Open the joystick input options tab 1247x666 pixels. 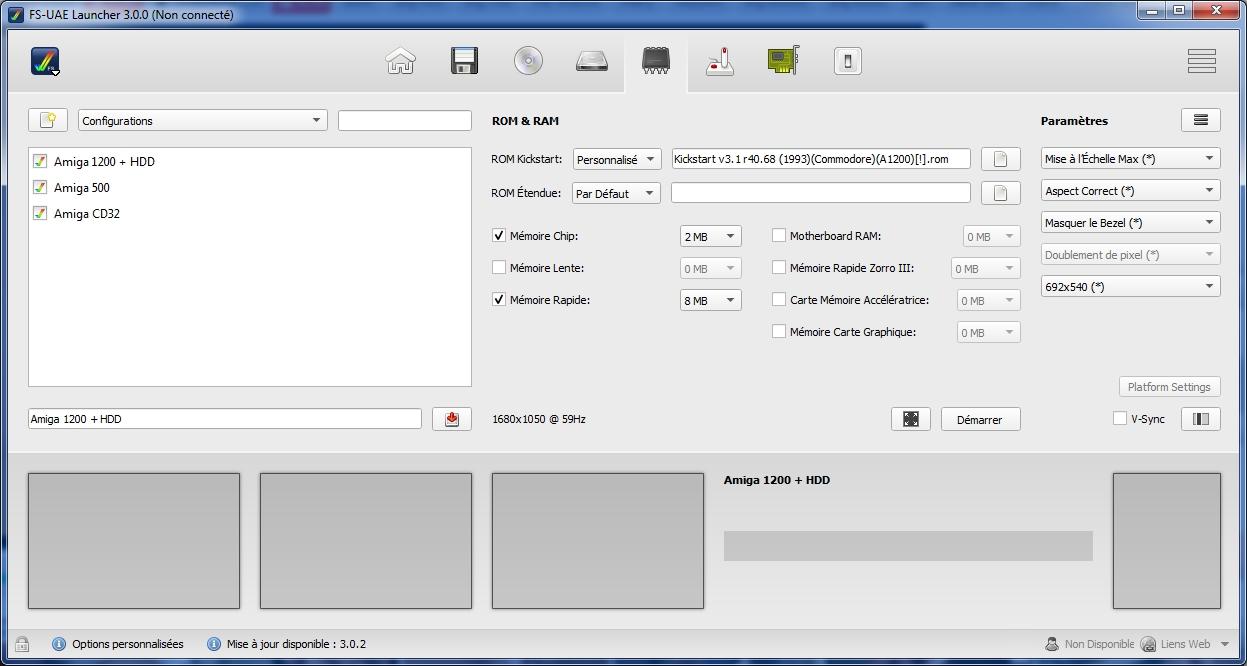pyautogui.click(x=719, y=61)
